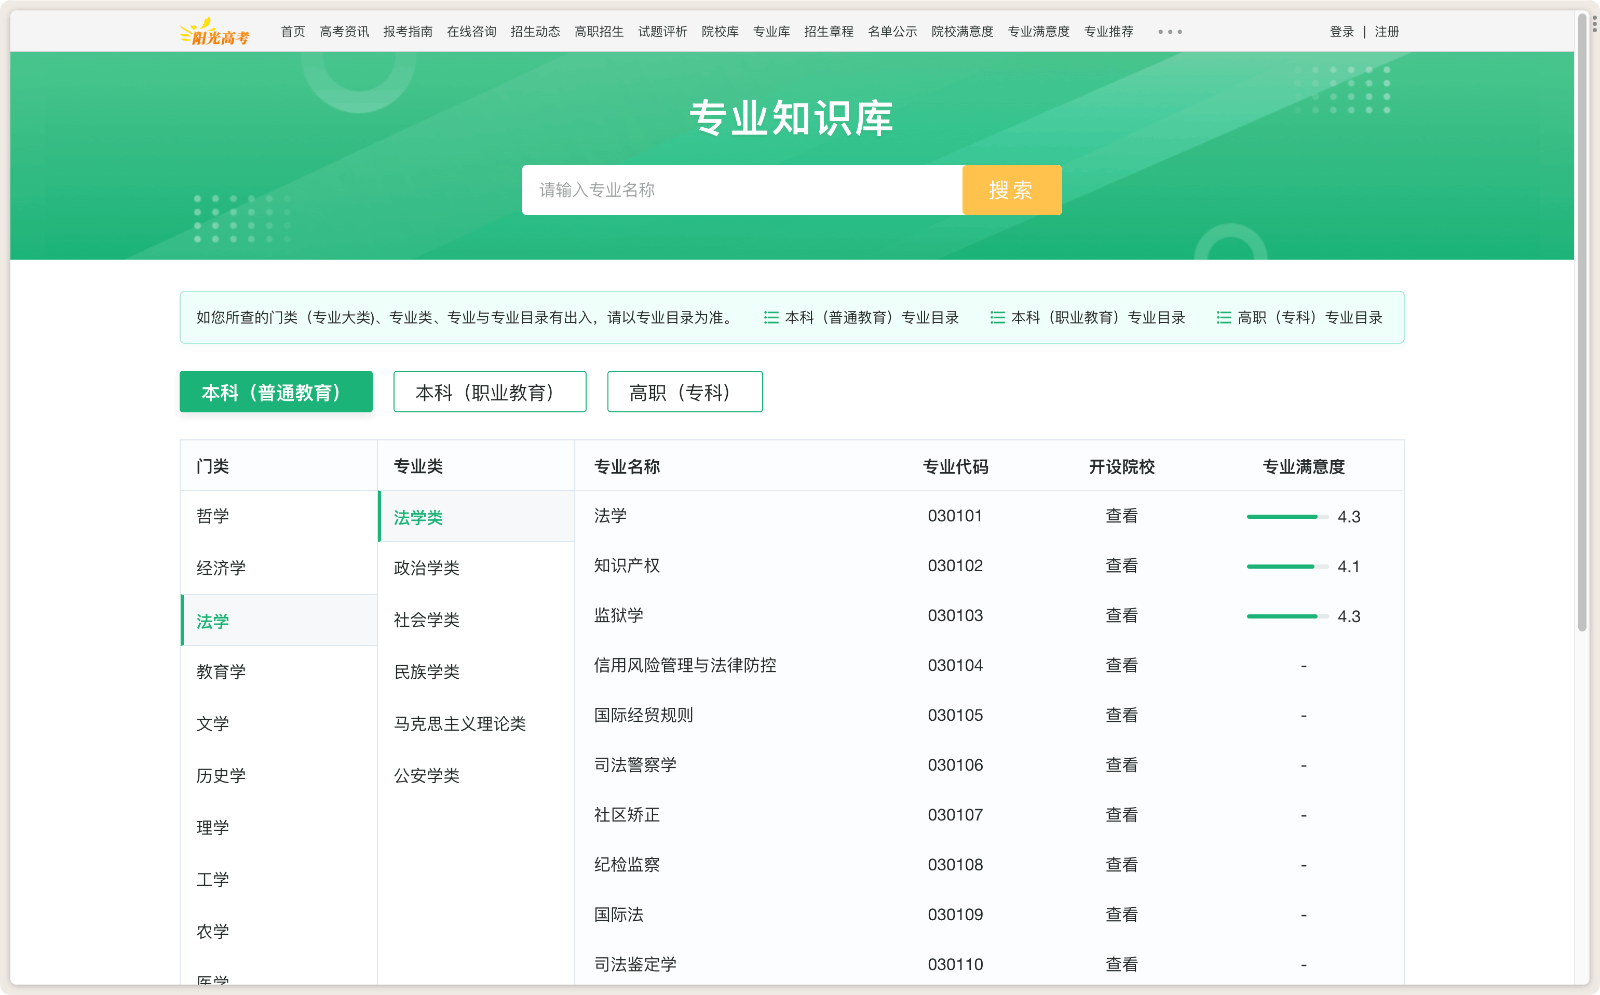Open the 专业库 navigation item

coord(770,31)
